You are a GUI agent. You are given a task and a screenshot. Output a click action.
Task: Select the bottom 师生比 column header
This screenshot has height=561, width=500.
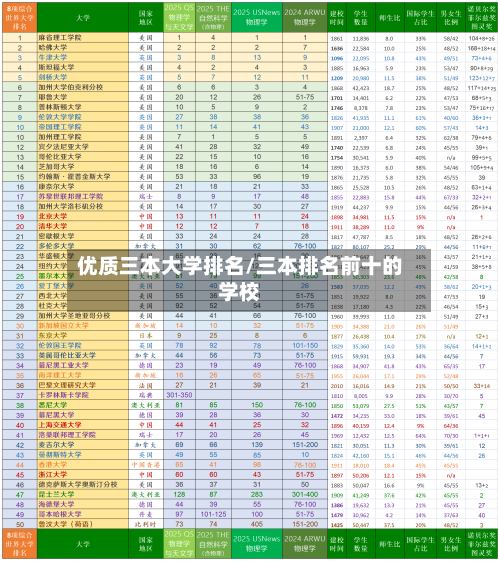pos(389,544)
